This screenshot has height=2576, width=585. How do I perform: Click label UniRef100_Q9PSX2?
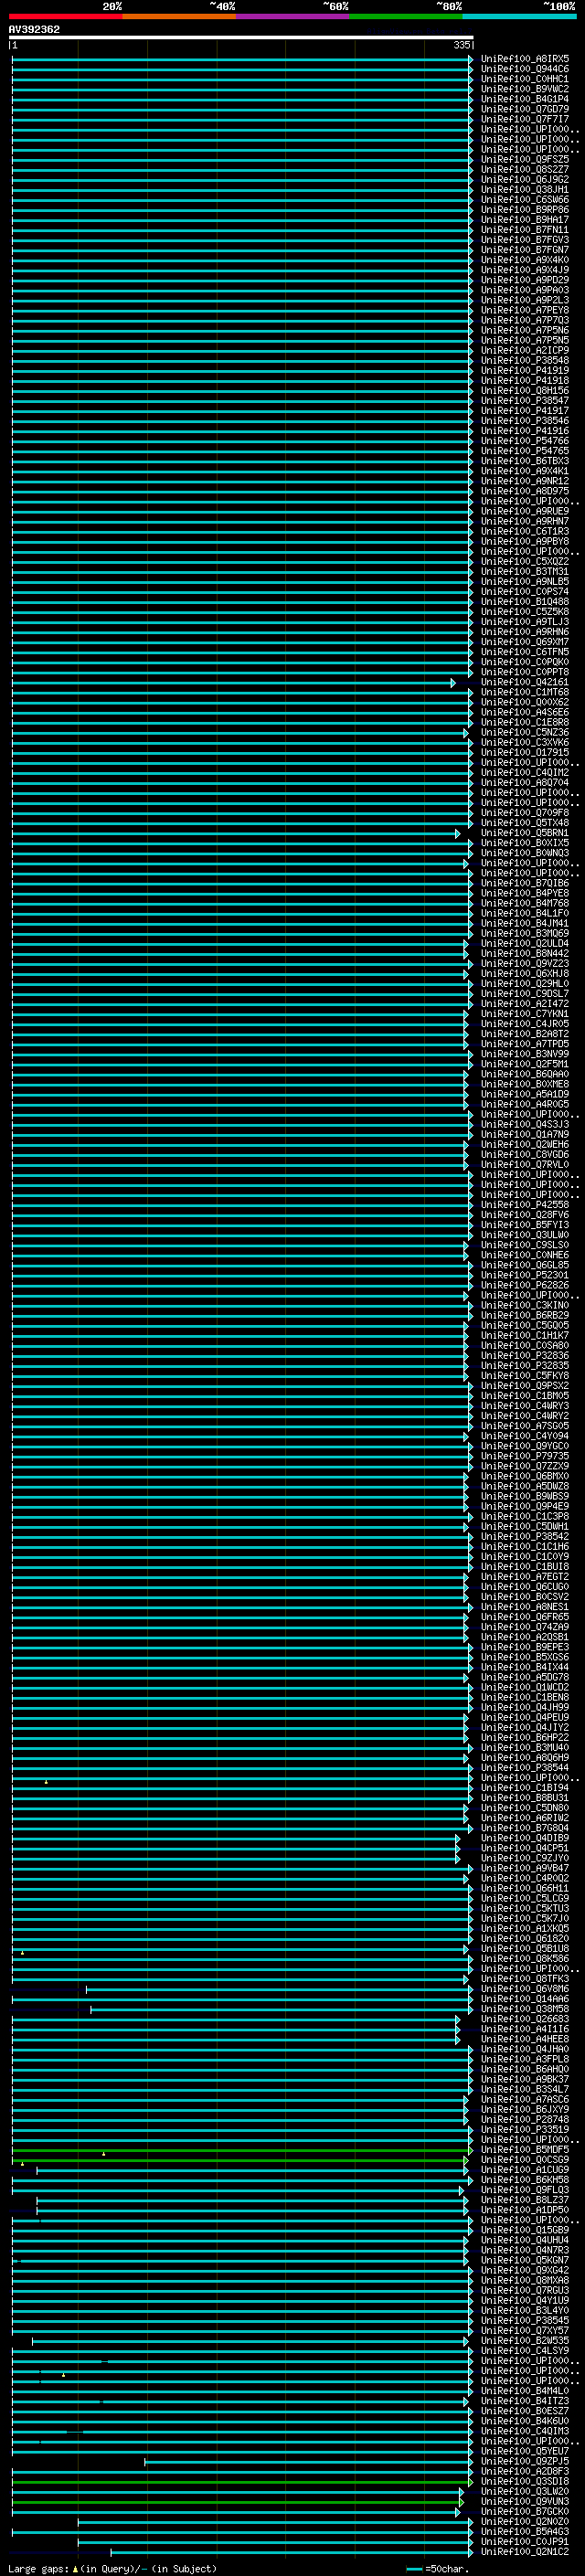[525, 1386]
